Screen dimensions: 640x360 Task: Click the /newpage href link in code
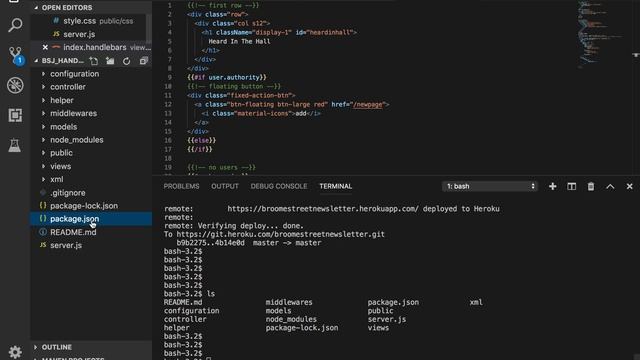[368, 104]
